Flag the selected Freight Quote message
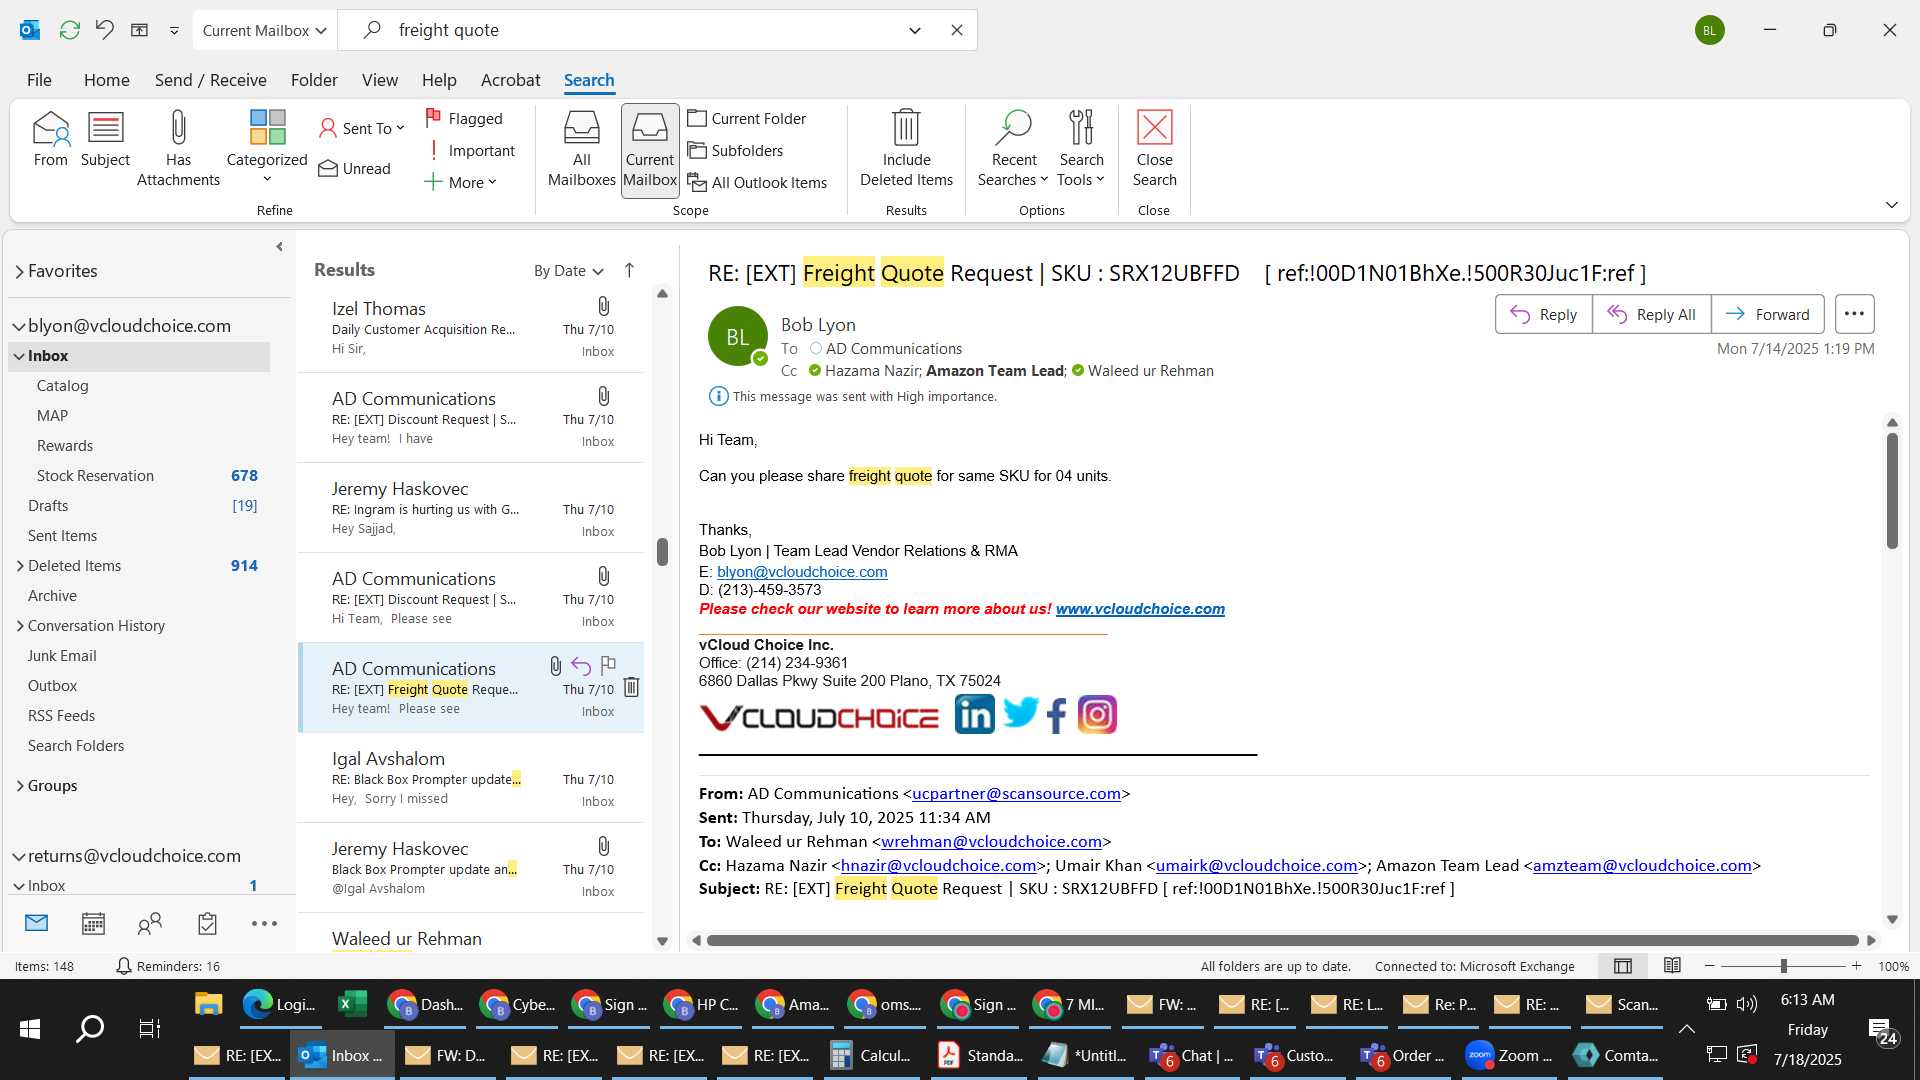Viewport: 1920px width, 1080px height. (x=608, y=665)
